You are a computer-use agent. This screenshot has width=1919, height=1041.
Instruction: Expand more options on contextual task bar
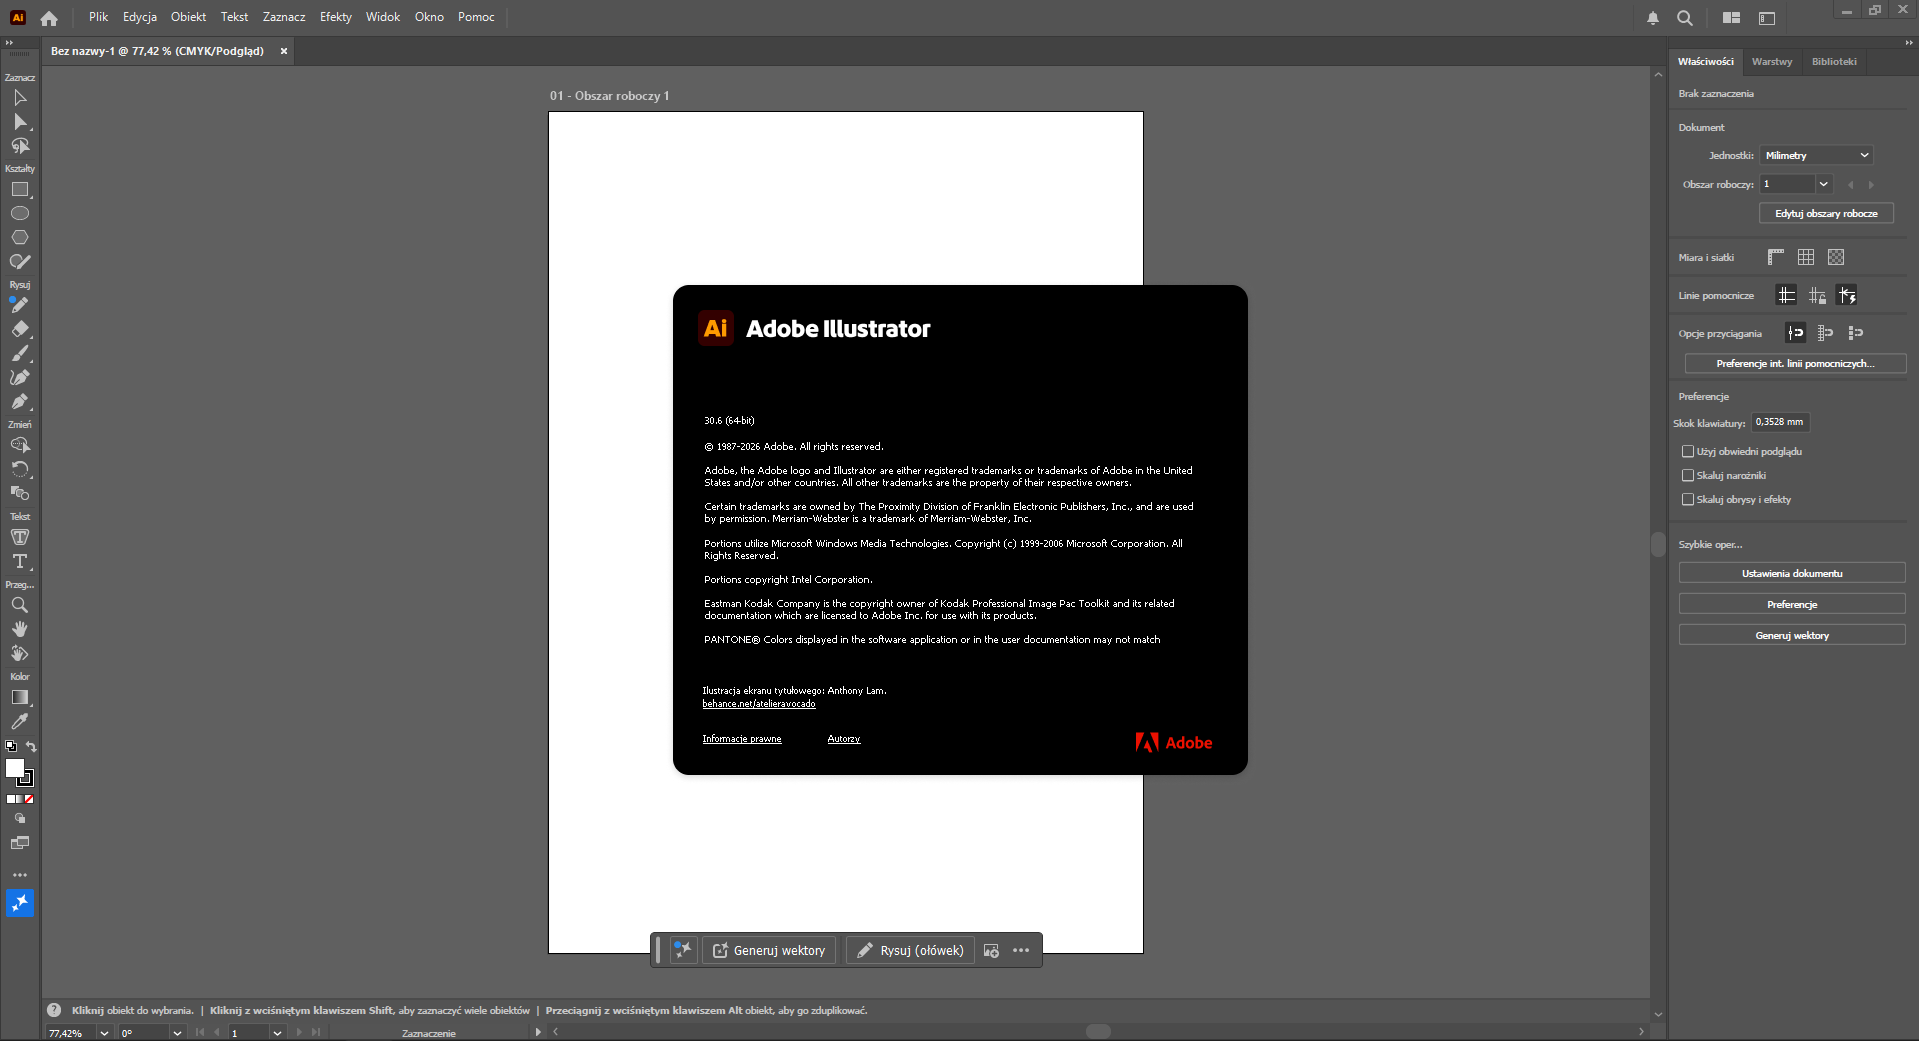click(1021, 950)
